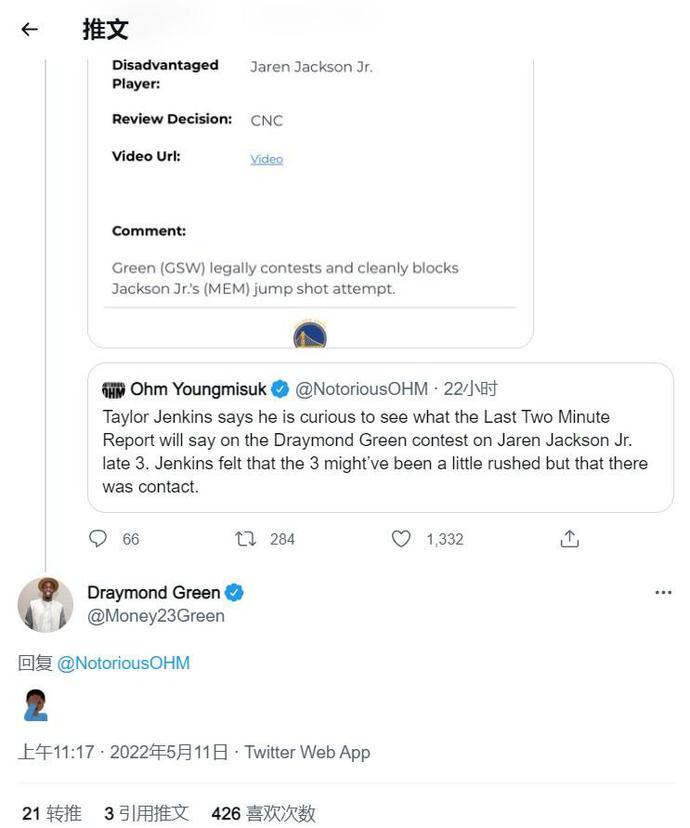Screen dimensions: 690x828
Task: Click Ohm Youngmisuk's verified badge
Action: point(281,389)
